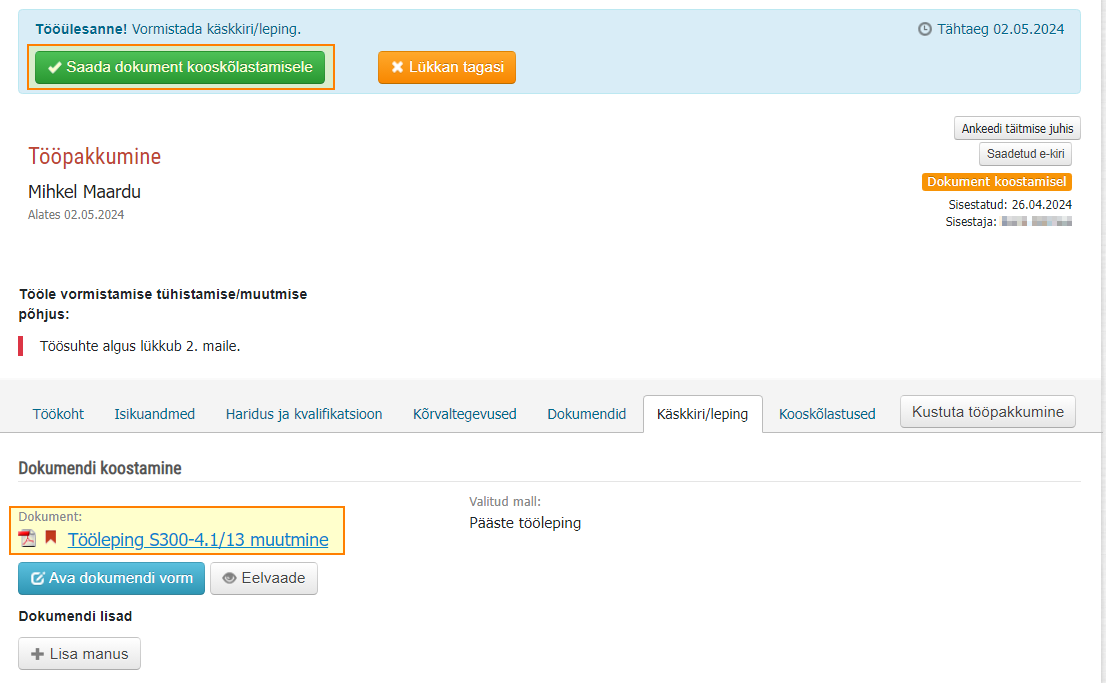Viewport: 1106px width, 683px height.
Task: Open Tööleping S300-4.1/13 muutmine link
Action: pyautogui.click(x=198, y=540)
